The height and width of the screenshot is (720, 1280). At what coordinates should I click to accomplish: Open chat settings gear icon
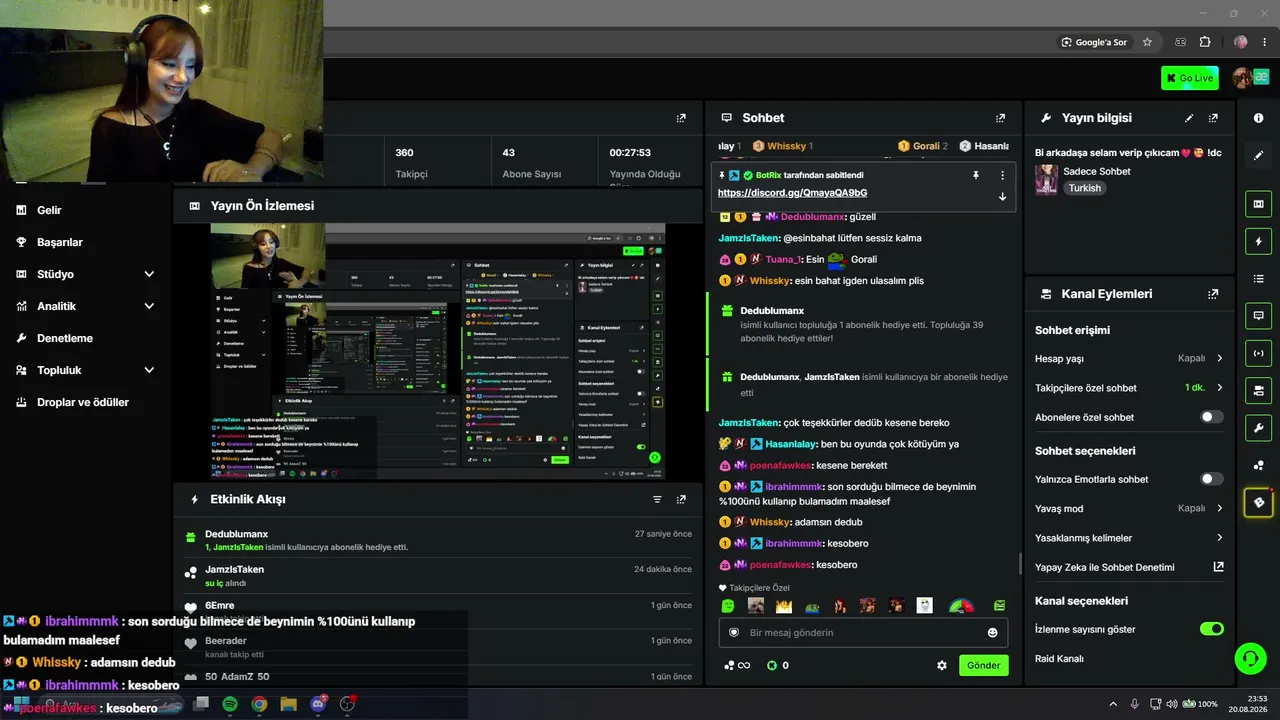(941, 665)
